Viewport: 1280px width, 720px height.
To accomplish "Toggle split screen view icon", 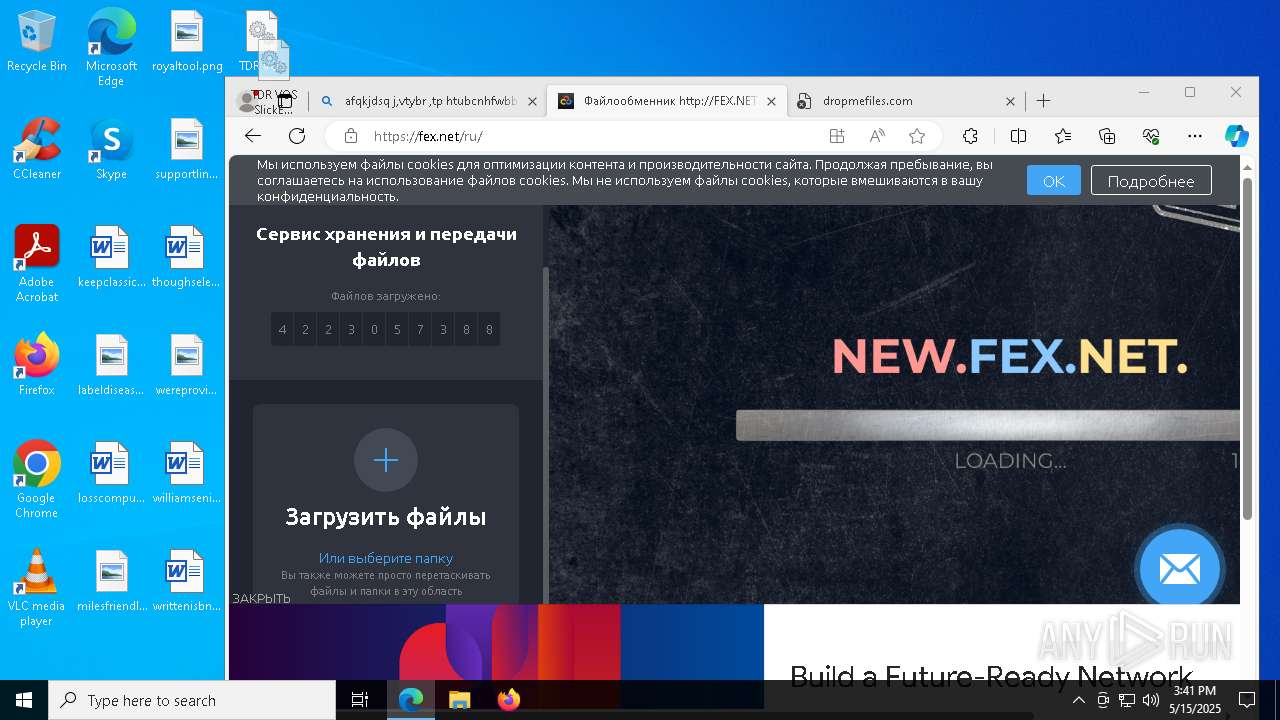I will [1018, 136].
